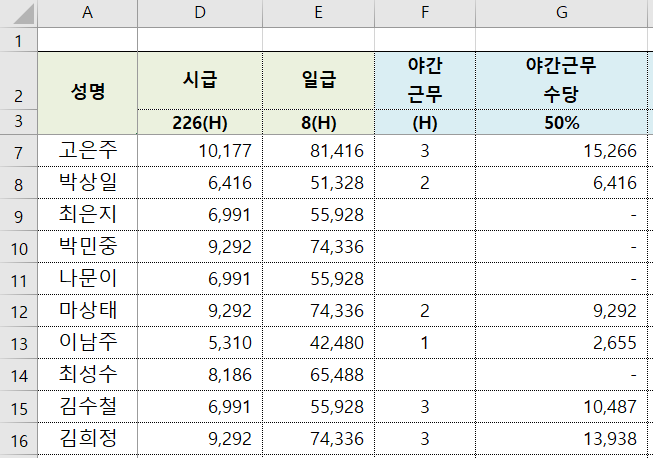This screenshot has width=653, height=458.
Task: Select the 8(H) cell
Action: click(x=319, y=122)
